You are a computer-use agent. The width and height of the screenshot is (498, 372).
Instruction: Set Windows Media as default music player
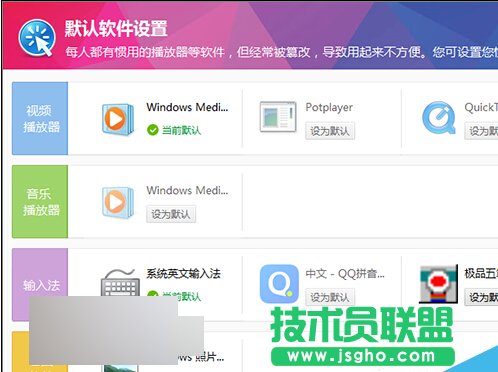click(171, 214)
